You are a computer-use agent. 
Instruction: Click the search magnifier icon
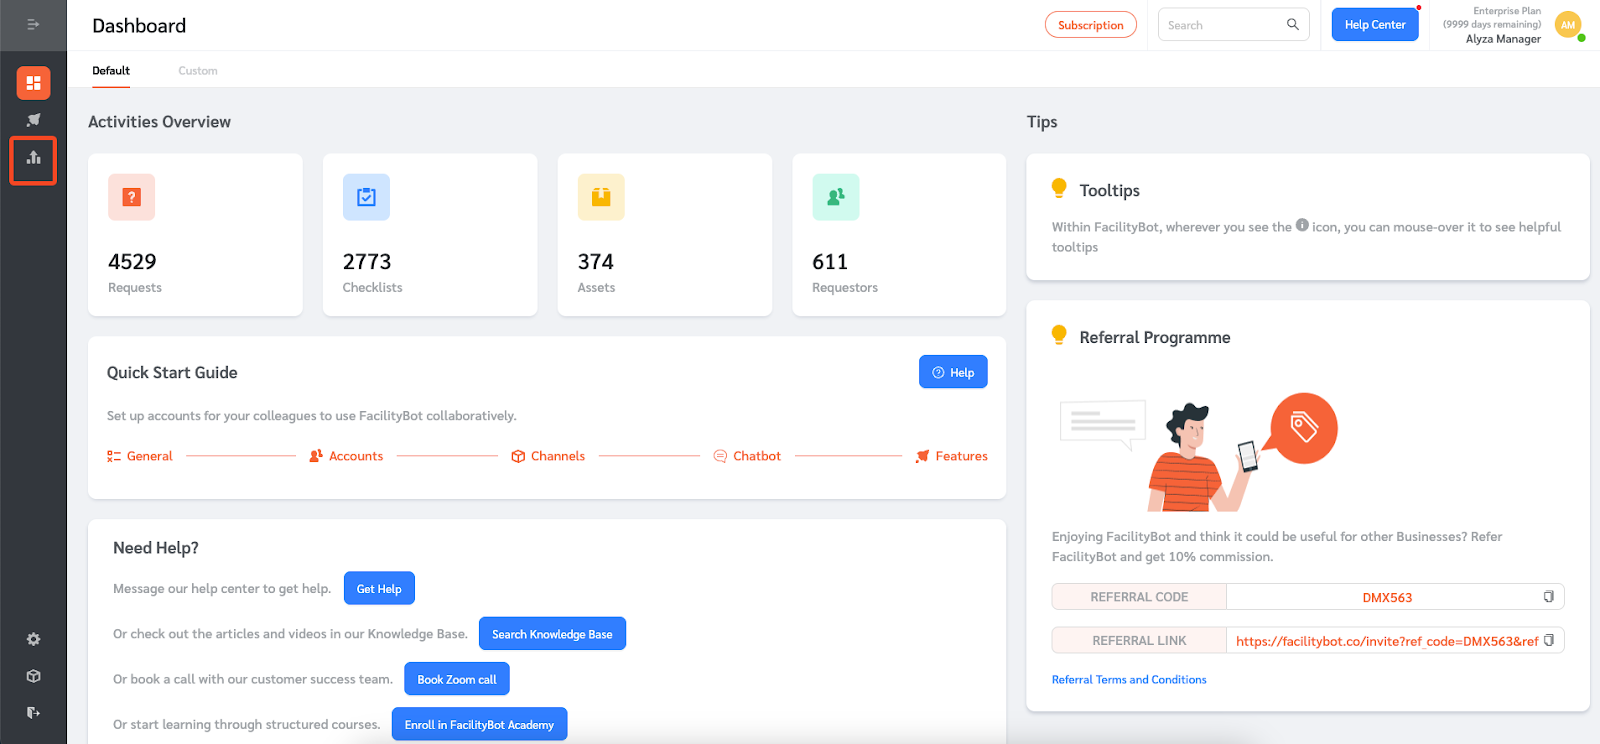tap(1293, 25)
